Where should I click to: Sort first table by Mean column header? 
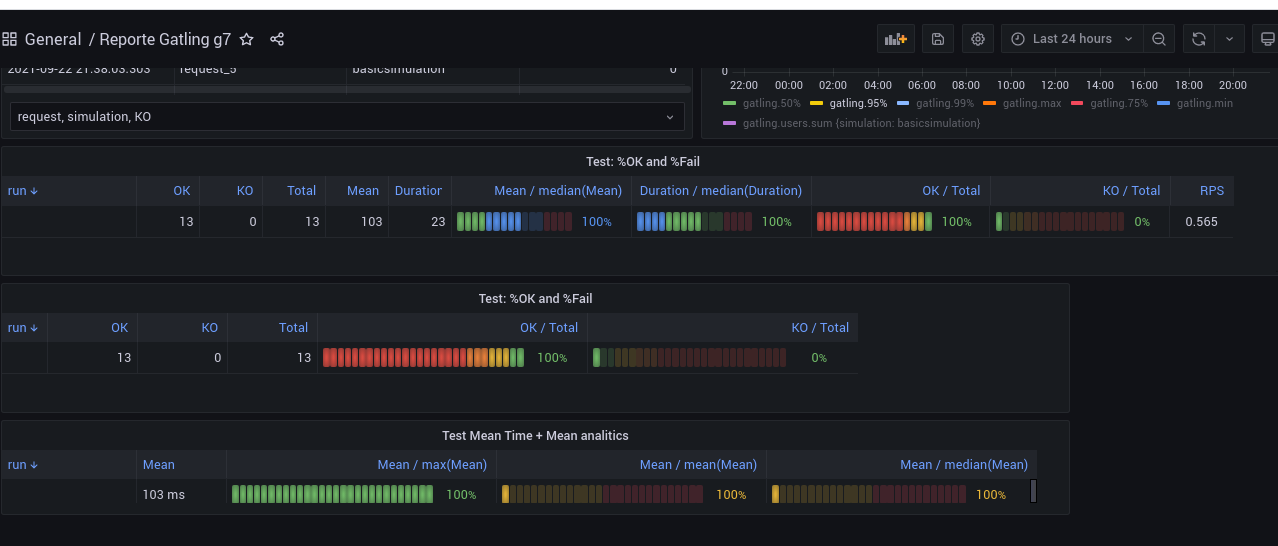362,191
